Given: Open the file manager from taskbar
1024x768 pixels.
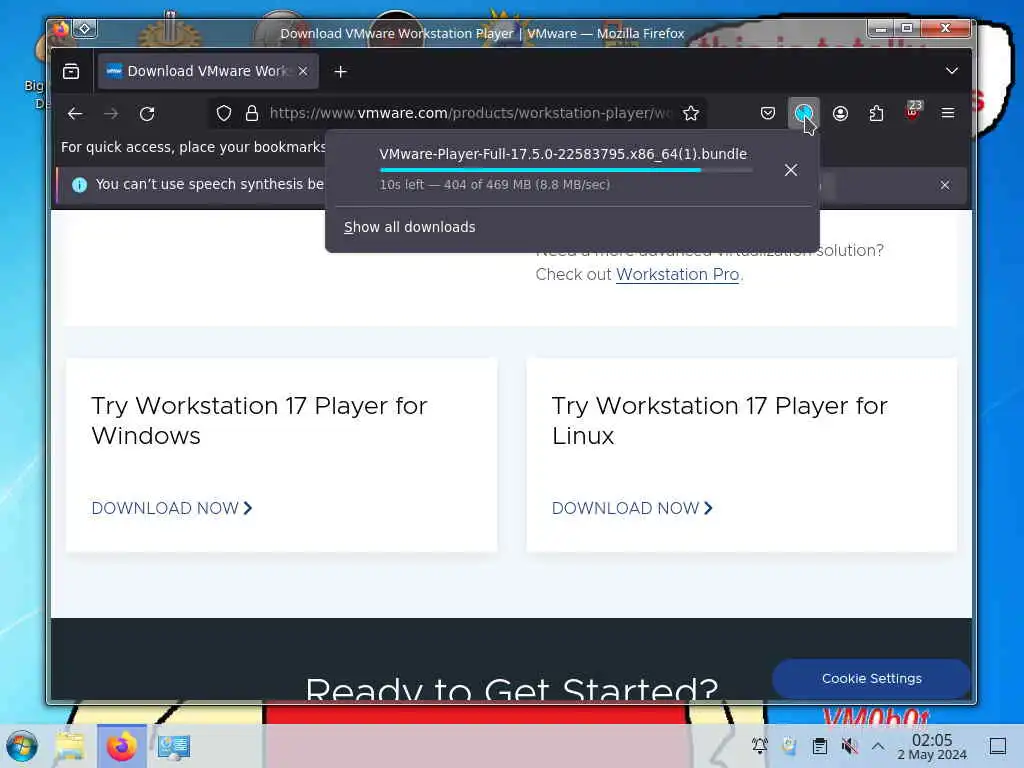Looking at the screenshot, I should point(70,746).
